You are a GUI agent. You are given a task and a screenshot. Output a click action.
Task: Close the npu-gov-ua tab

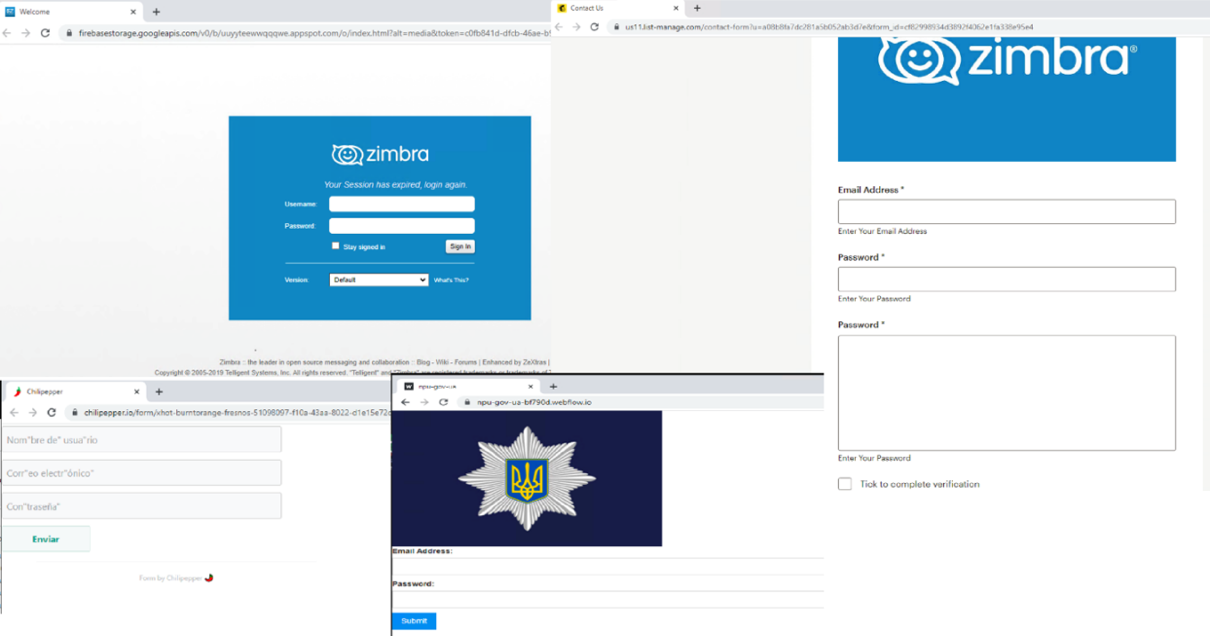(x=531, y=386)
